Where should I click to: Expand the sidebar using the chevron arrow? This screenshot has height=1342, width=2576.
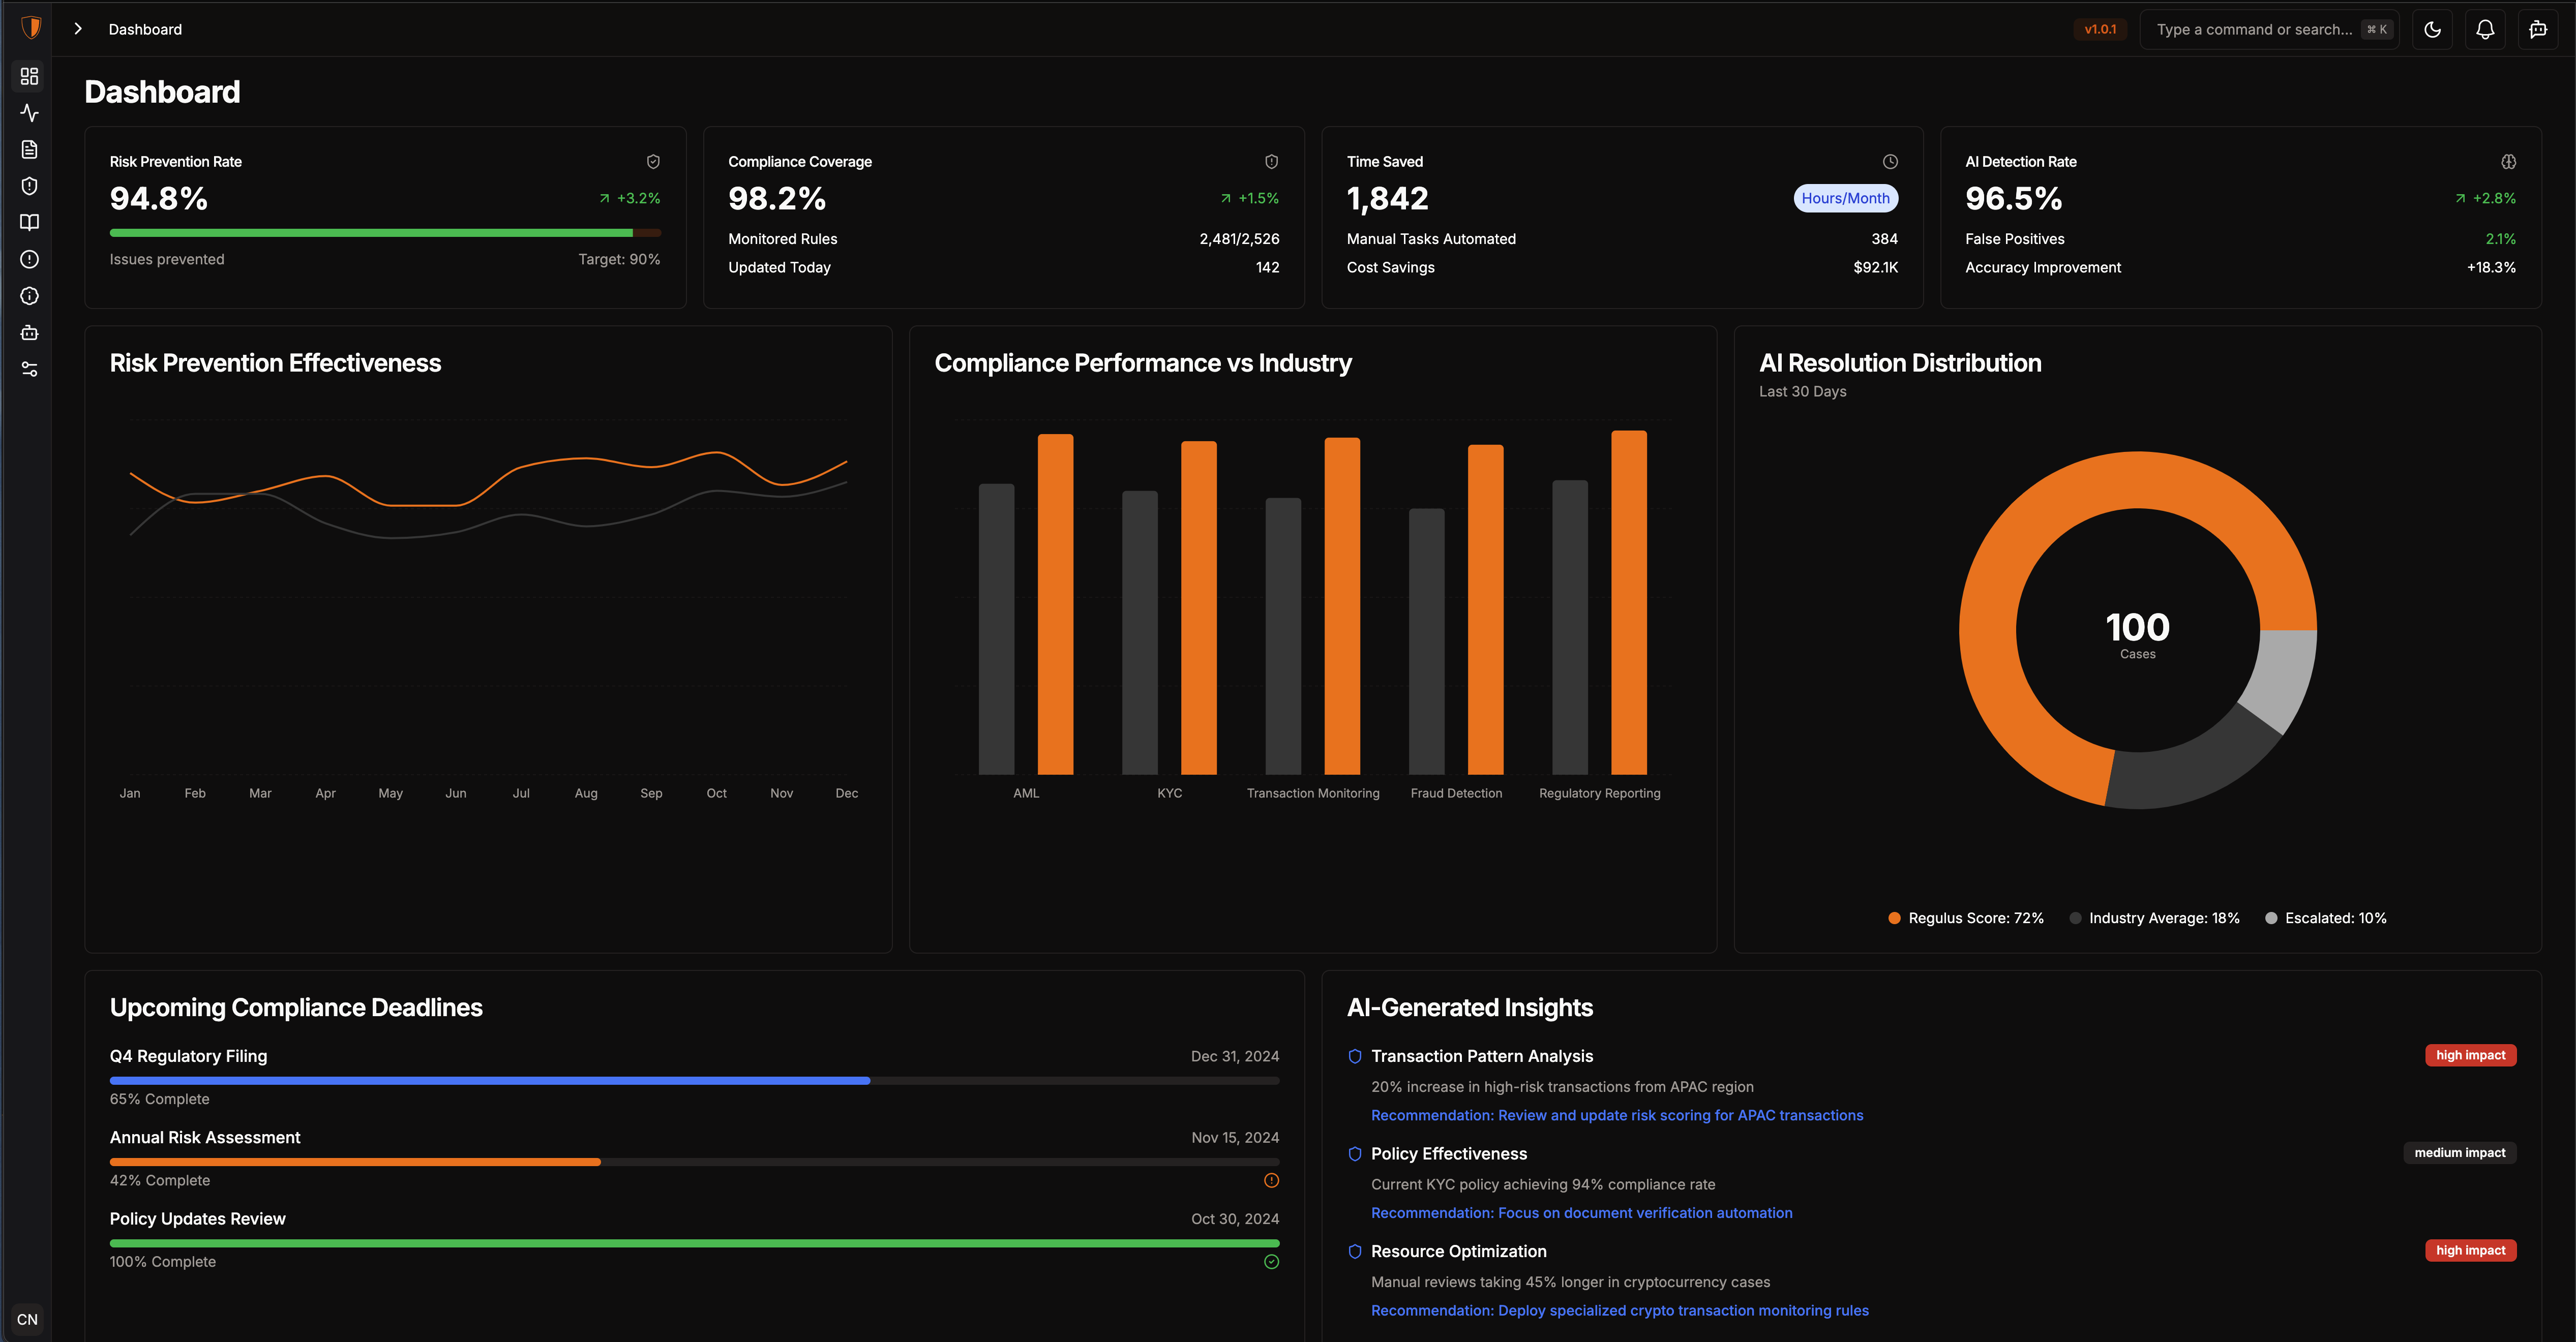(78, 29)
